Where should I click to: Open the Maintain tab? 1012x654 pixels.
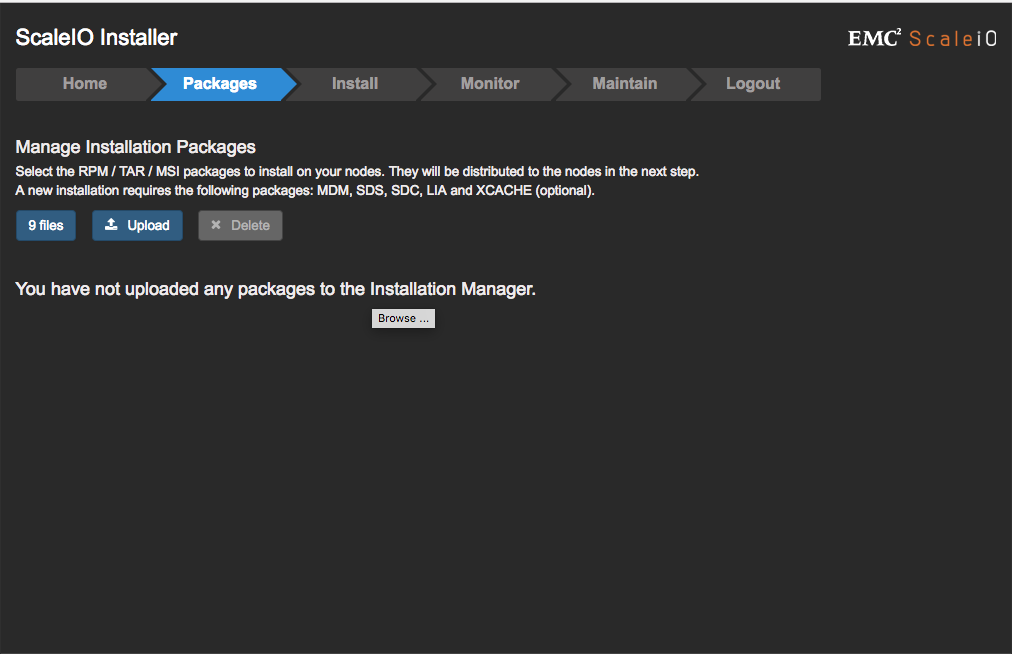coord(625,84)
